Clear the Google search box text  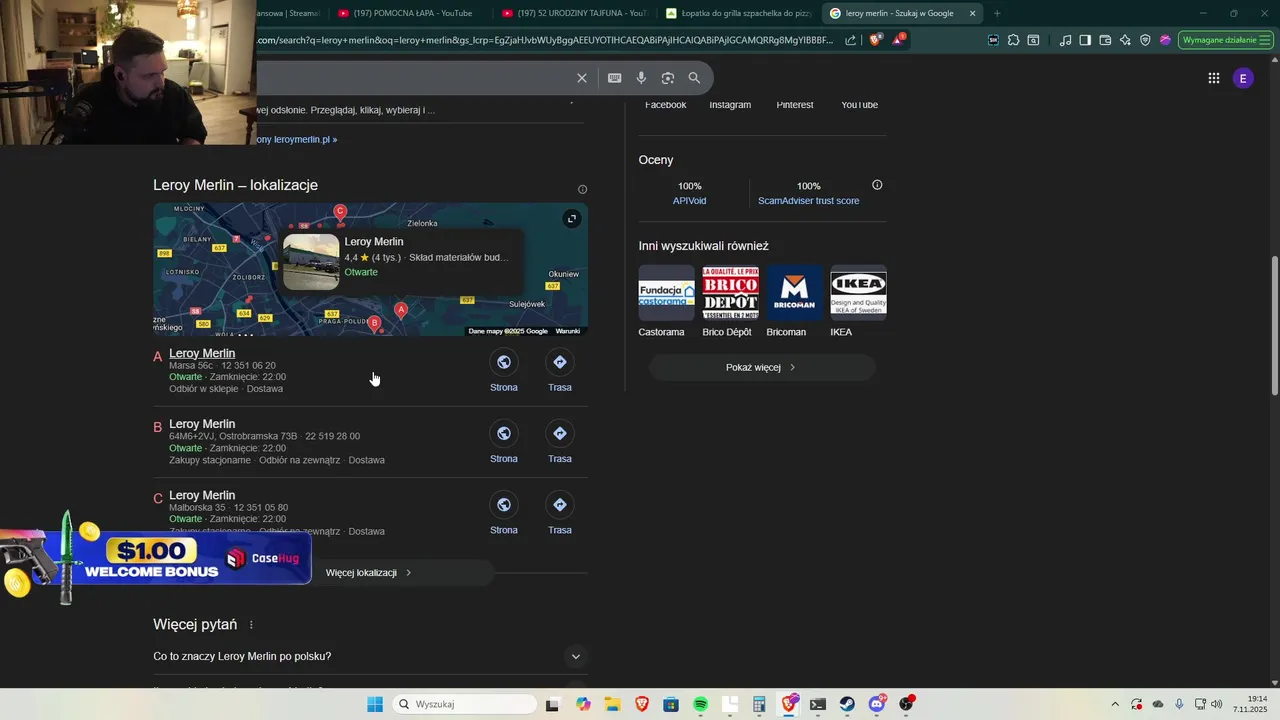point(582,78)
